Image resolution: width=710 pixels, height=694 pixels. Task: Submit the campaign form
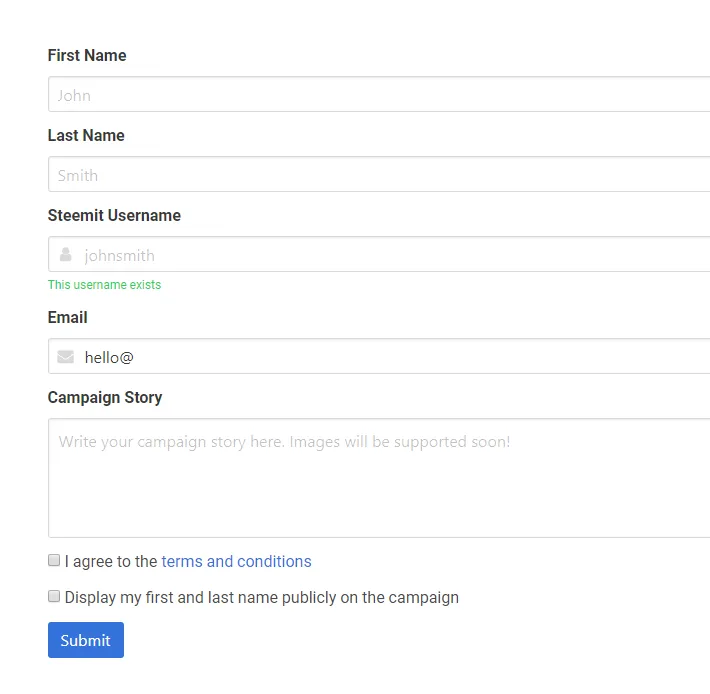(x=86, y=640)
